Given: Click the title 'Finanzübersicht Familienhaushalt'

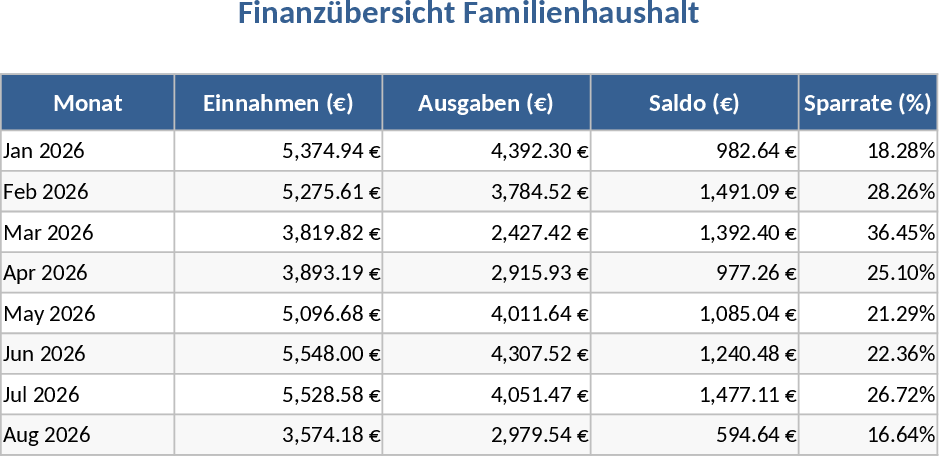Looking at the screenshot, I should (468, 15).
